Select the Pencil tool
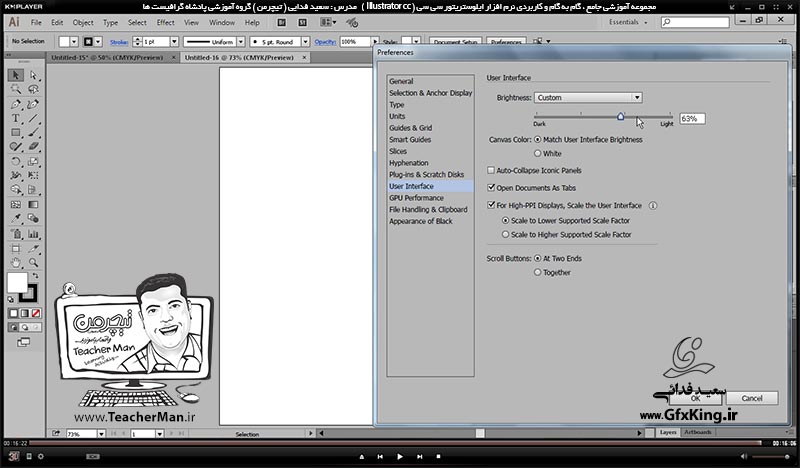Screen dimensions: 800x468 pos(16,147)
